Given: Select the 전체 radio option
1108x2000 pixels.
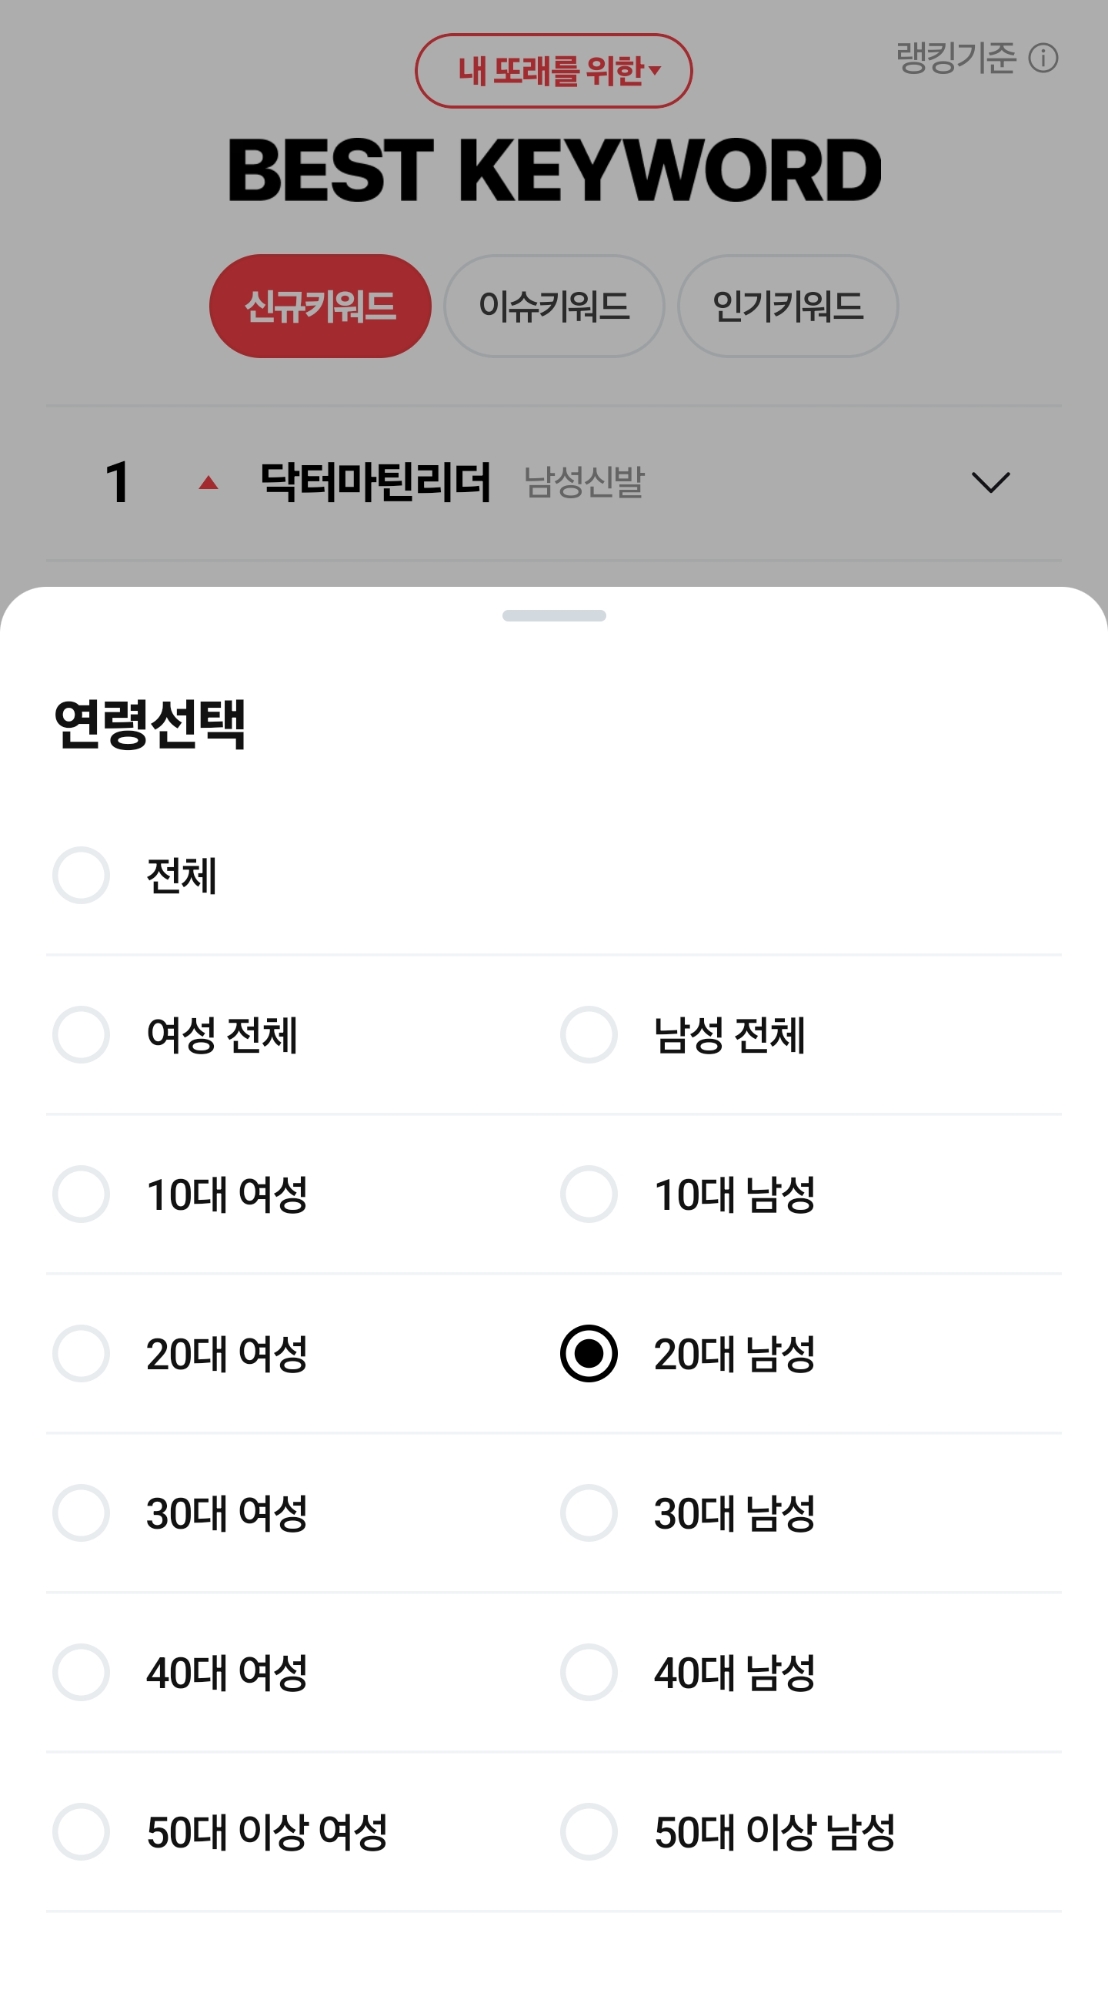Looking at the screenshot, I should click(x=81, y=876).
